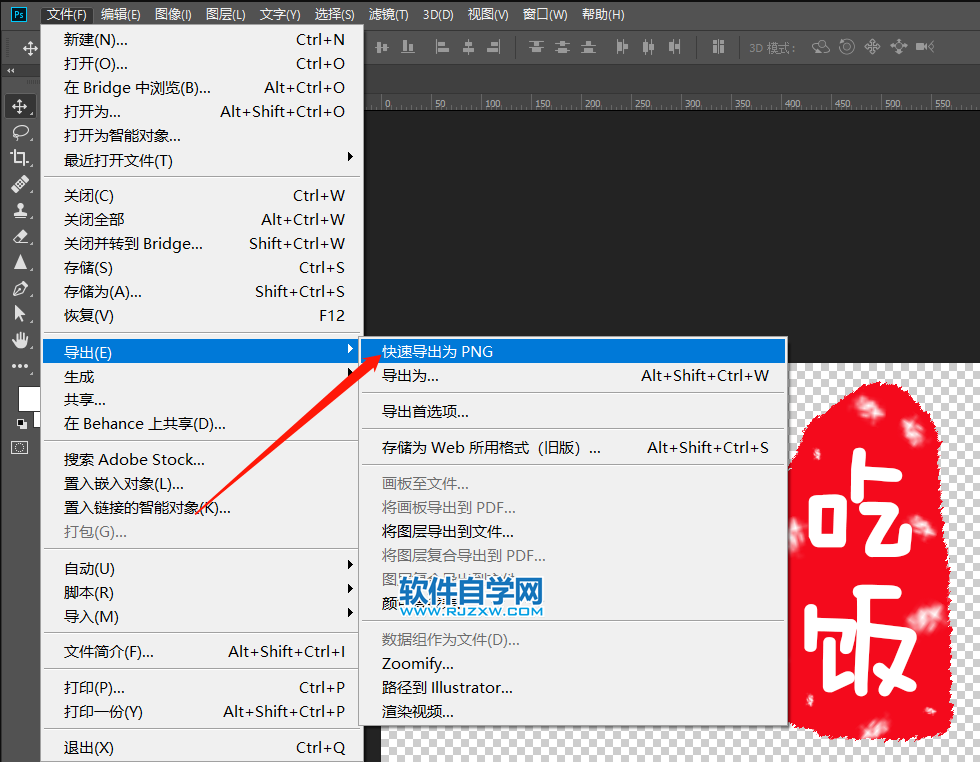Image resolution: width=980 pixels, height=762 pixels.
Task: Expand the 导入(M) submenu
Action: click(x=202, y=616)
